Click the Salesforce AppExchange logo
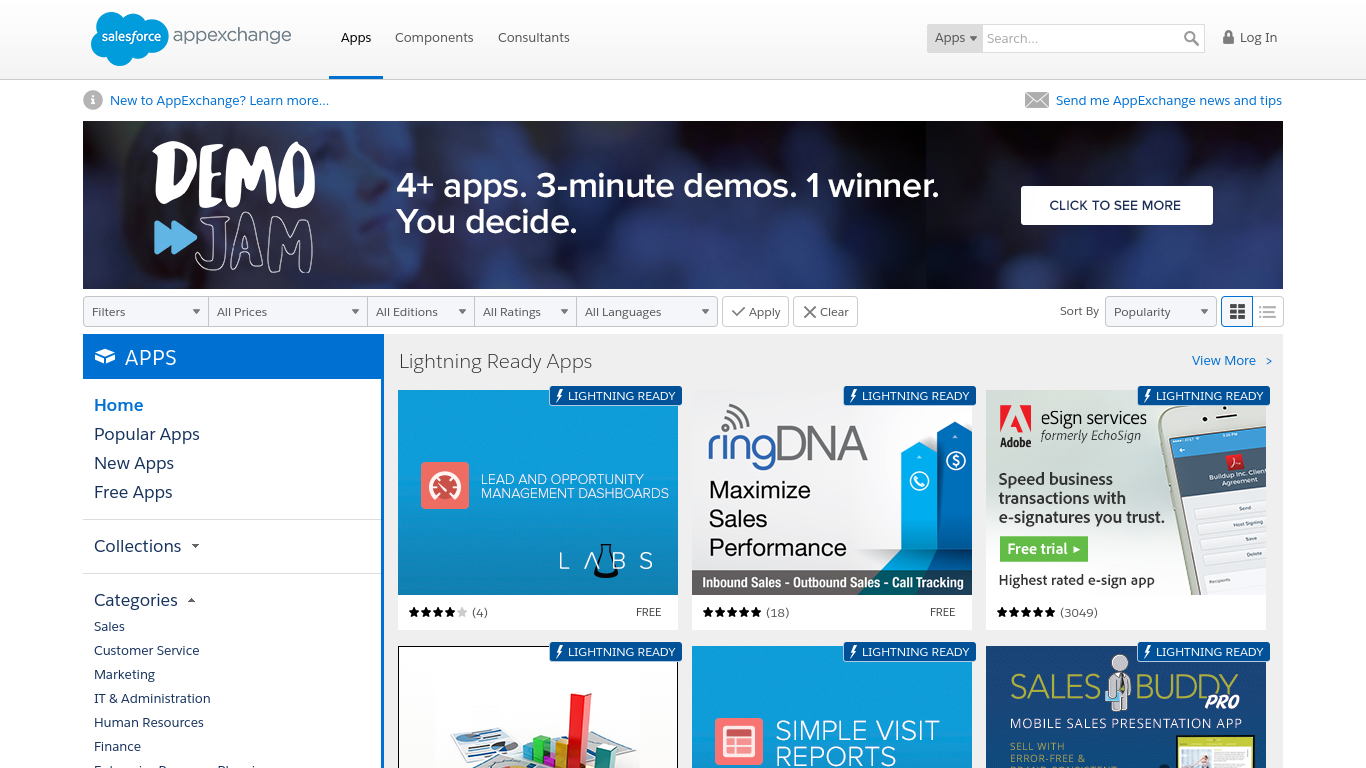 pos(191,38)
